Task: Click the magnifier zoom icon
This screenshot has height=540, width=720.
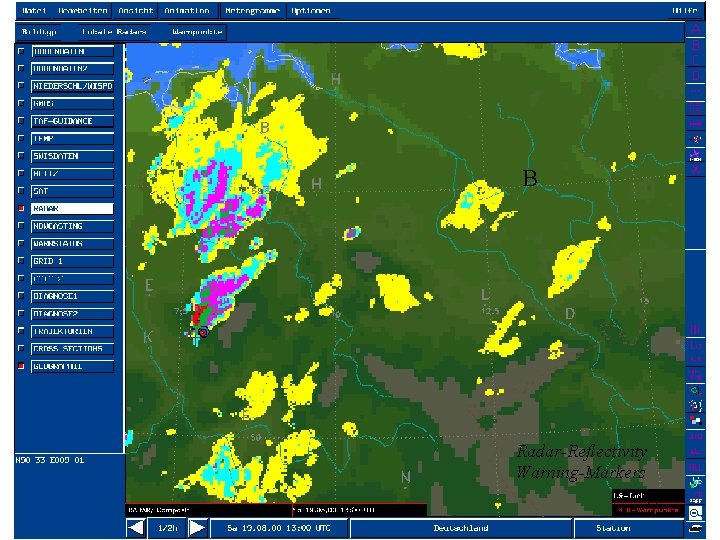Action: (x=696, y=513)
